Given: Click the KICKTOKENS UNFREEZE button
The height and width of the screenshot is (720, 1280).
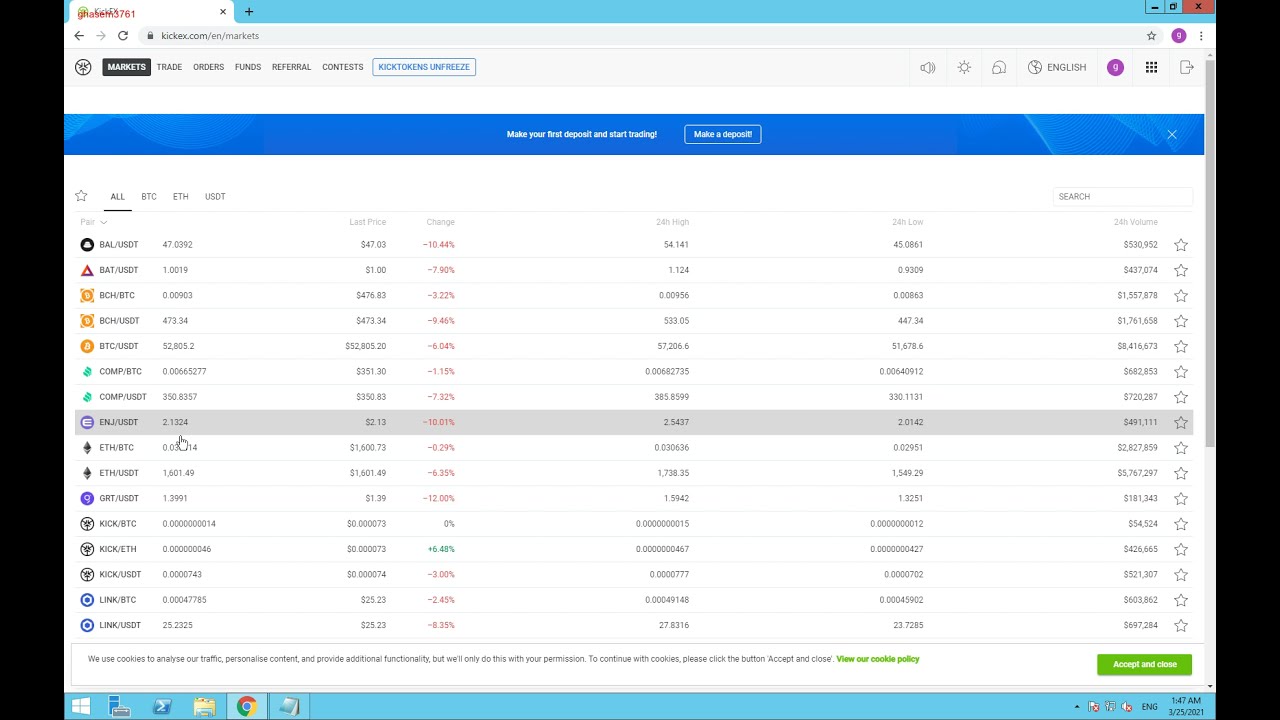Looking at the screenshot, I should (424, 67).
